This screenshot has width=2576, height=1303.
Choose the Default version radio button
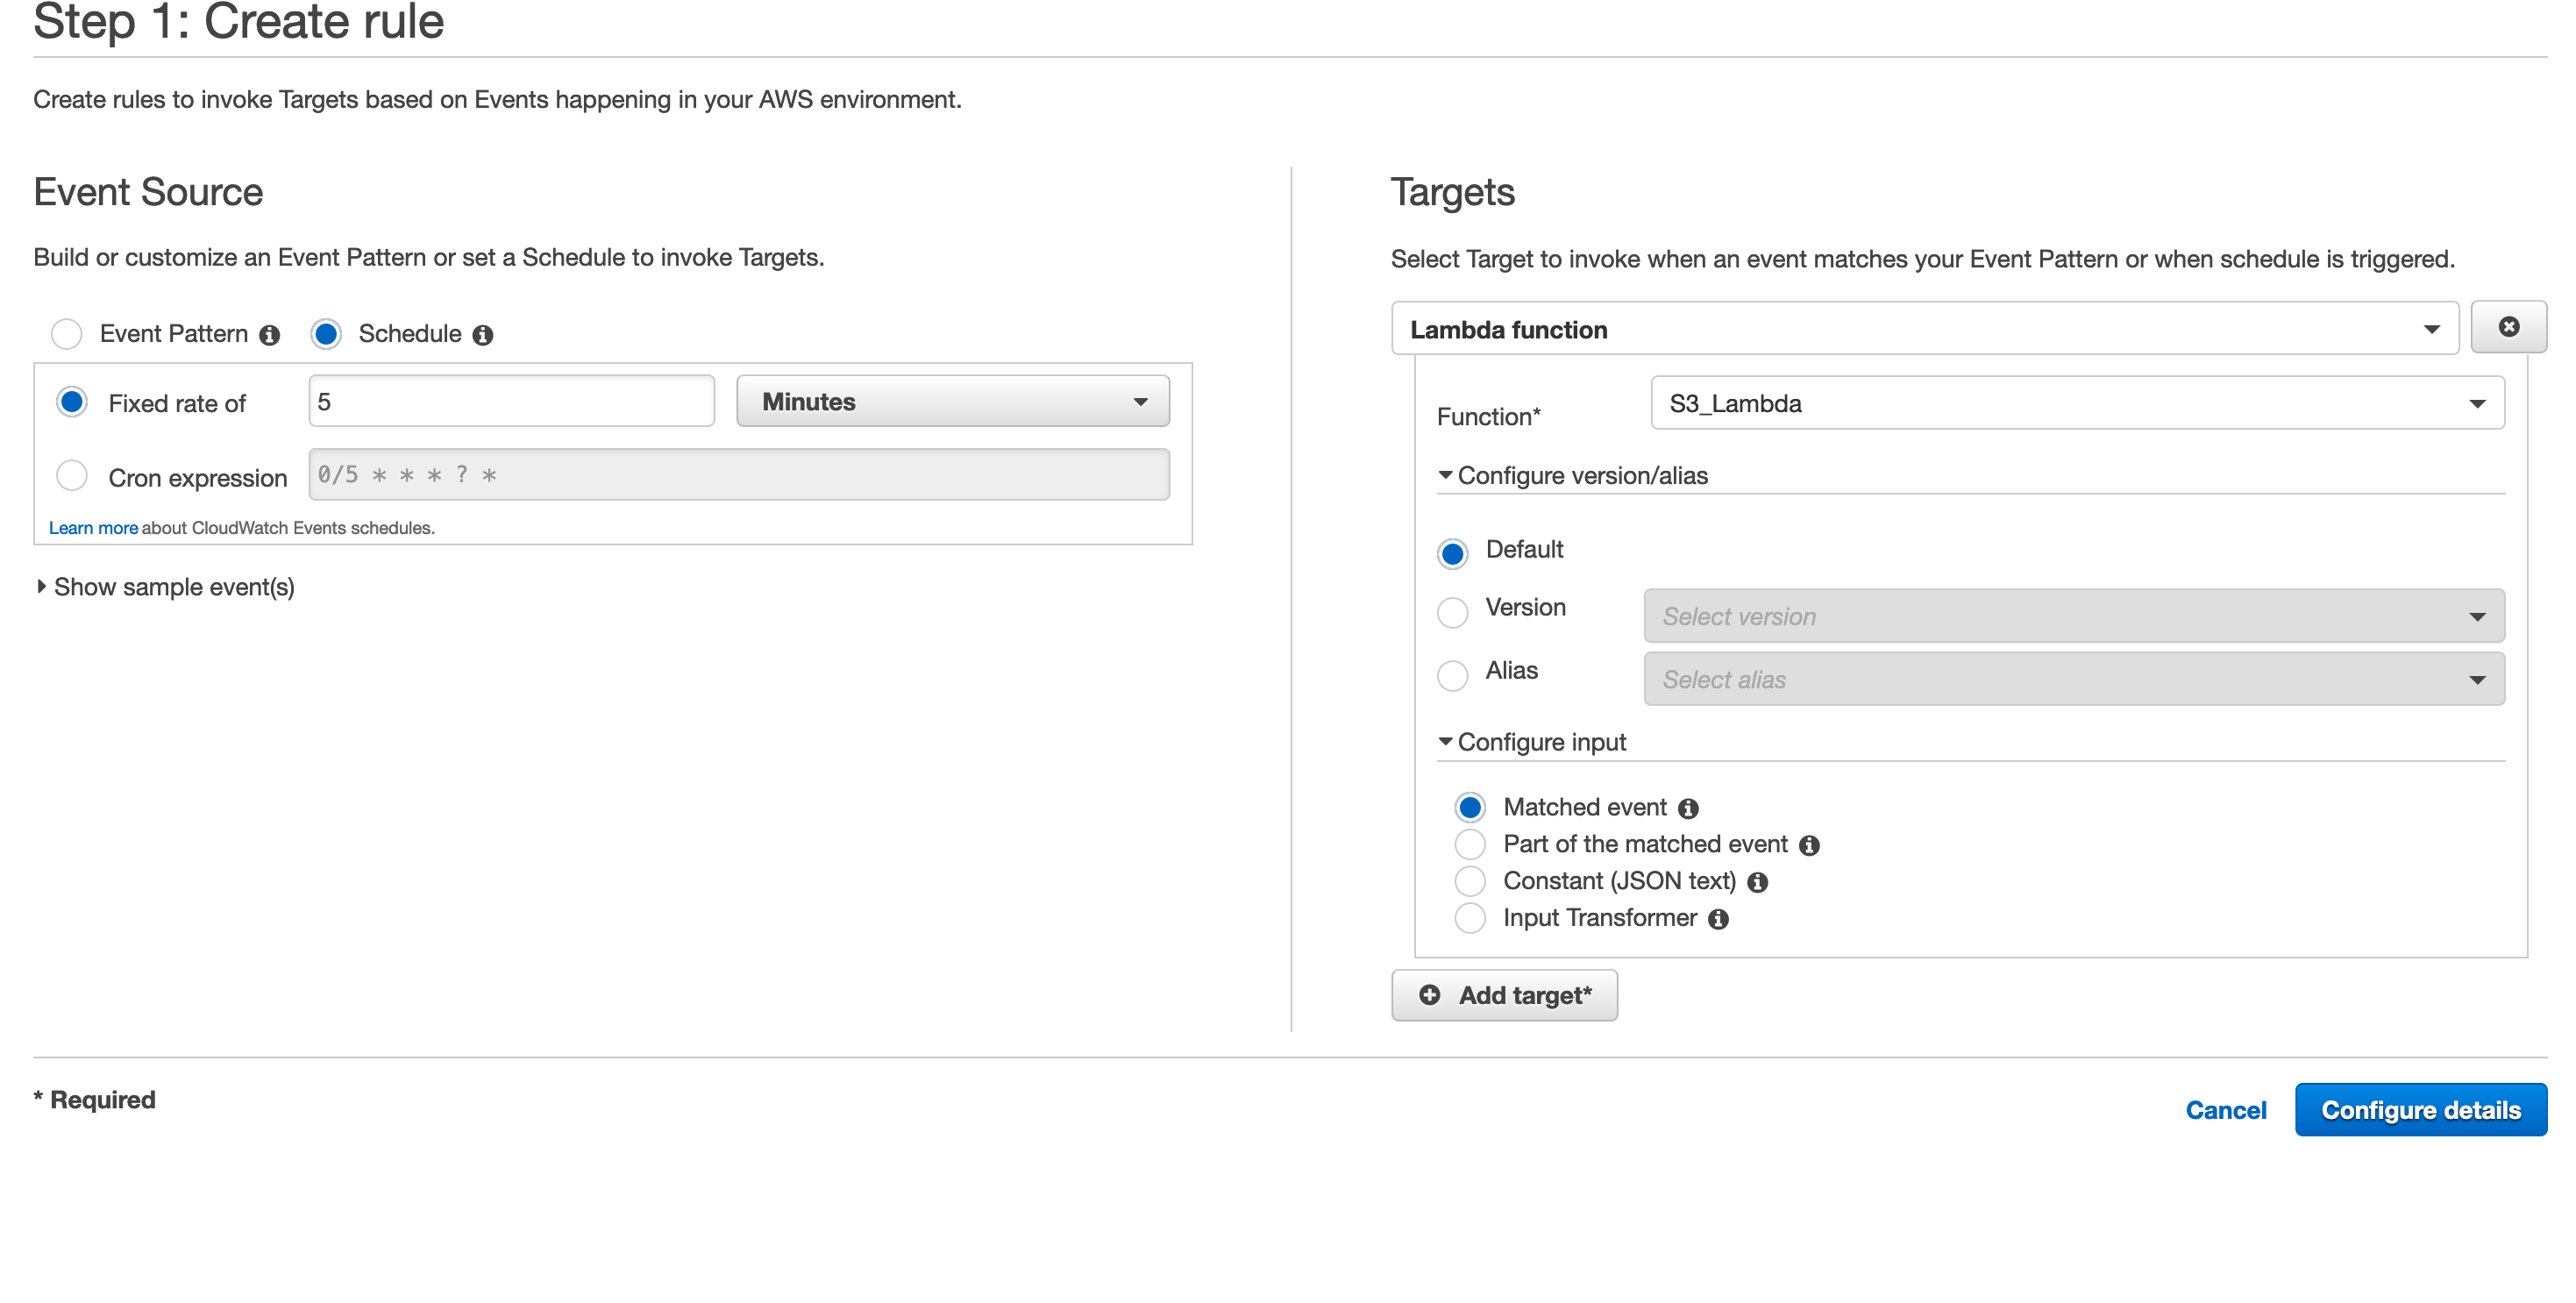[x=1453, y=553]
